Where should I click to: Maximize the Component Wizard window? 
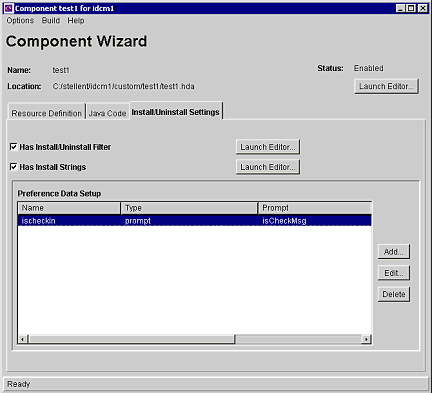pos(411,8)
